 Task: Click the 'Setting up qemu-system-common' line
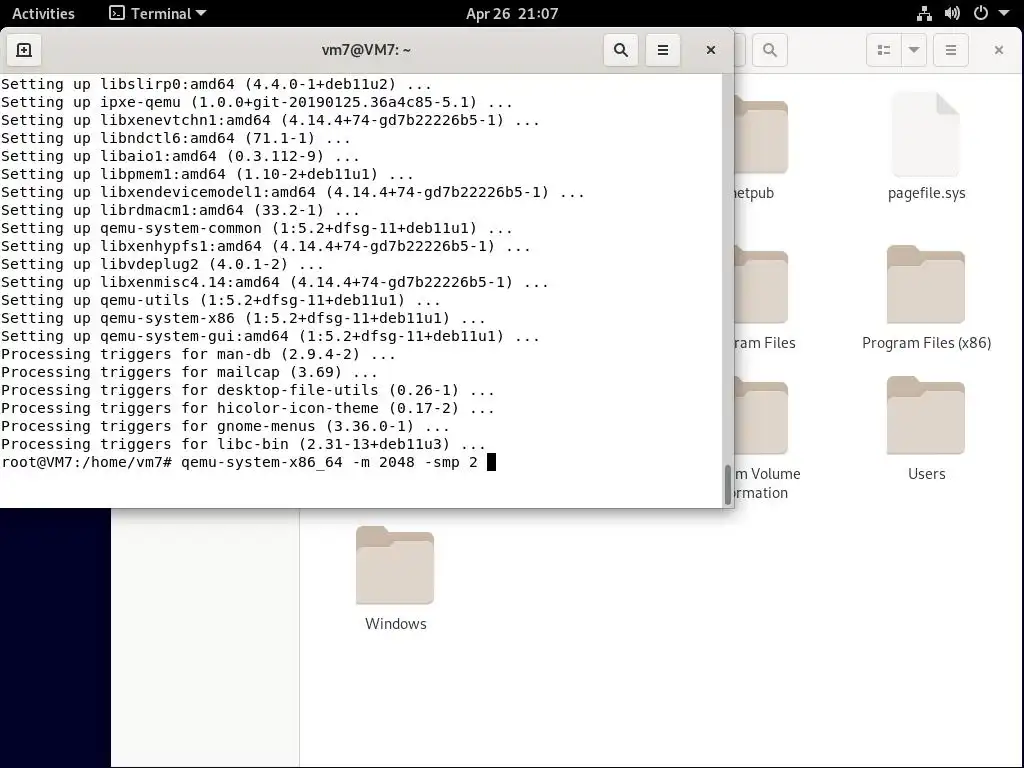257,229
